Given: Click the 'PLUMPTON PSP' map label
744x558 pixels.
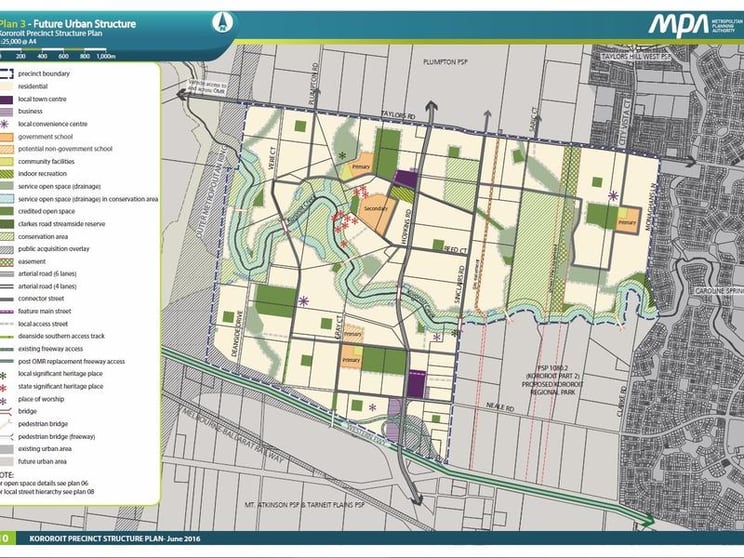Looking at the screenshot, I should pos(446,62).
